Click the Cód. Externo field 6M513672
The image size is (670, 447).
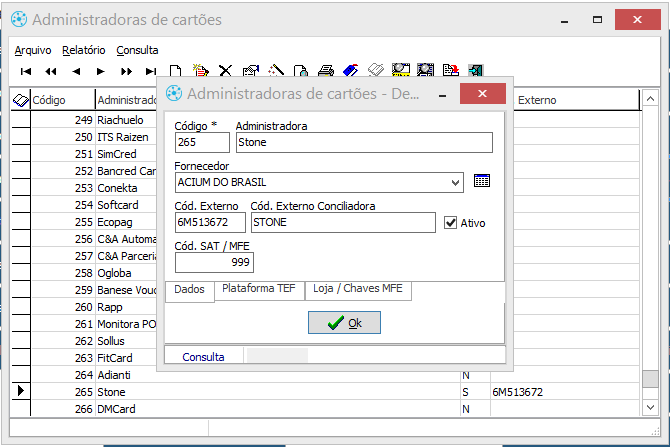[x=210, y=223]
